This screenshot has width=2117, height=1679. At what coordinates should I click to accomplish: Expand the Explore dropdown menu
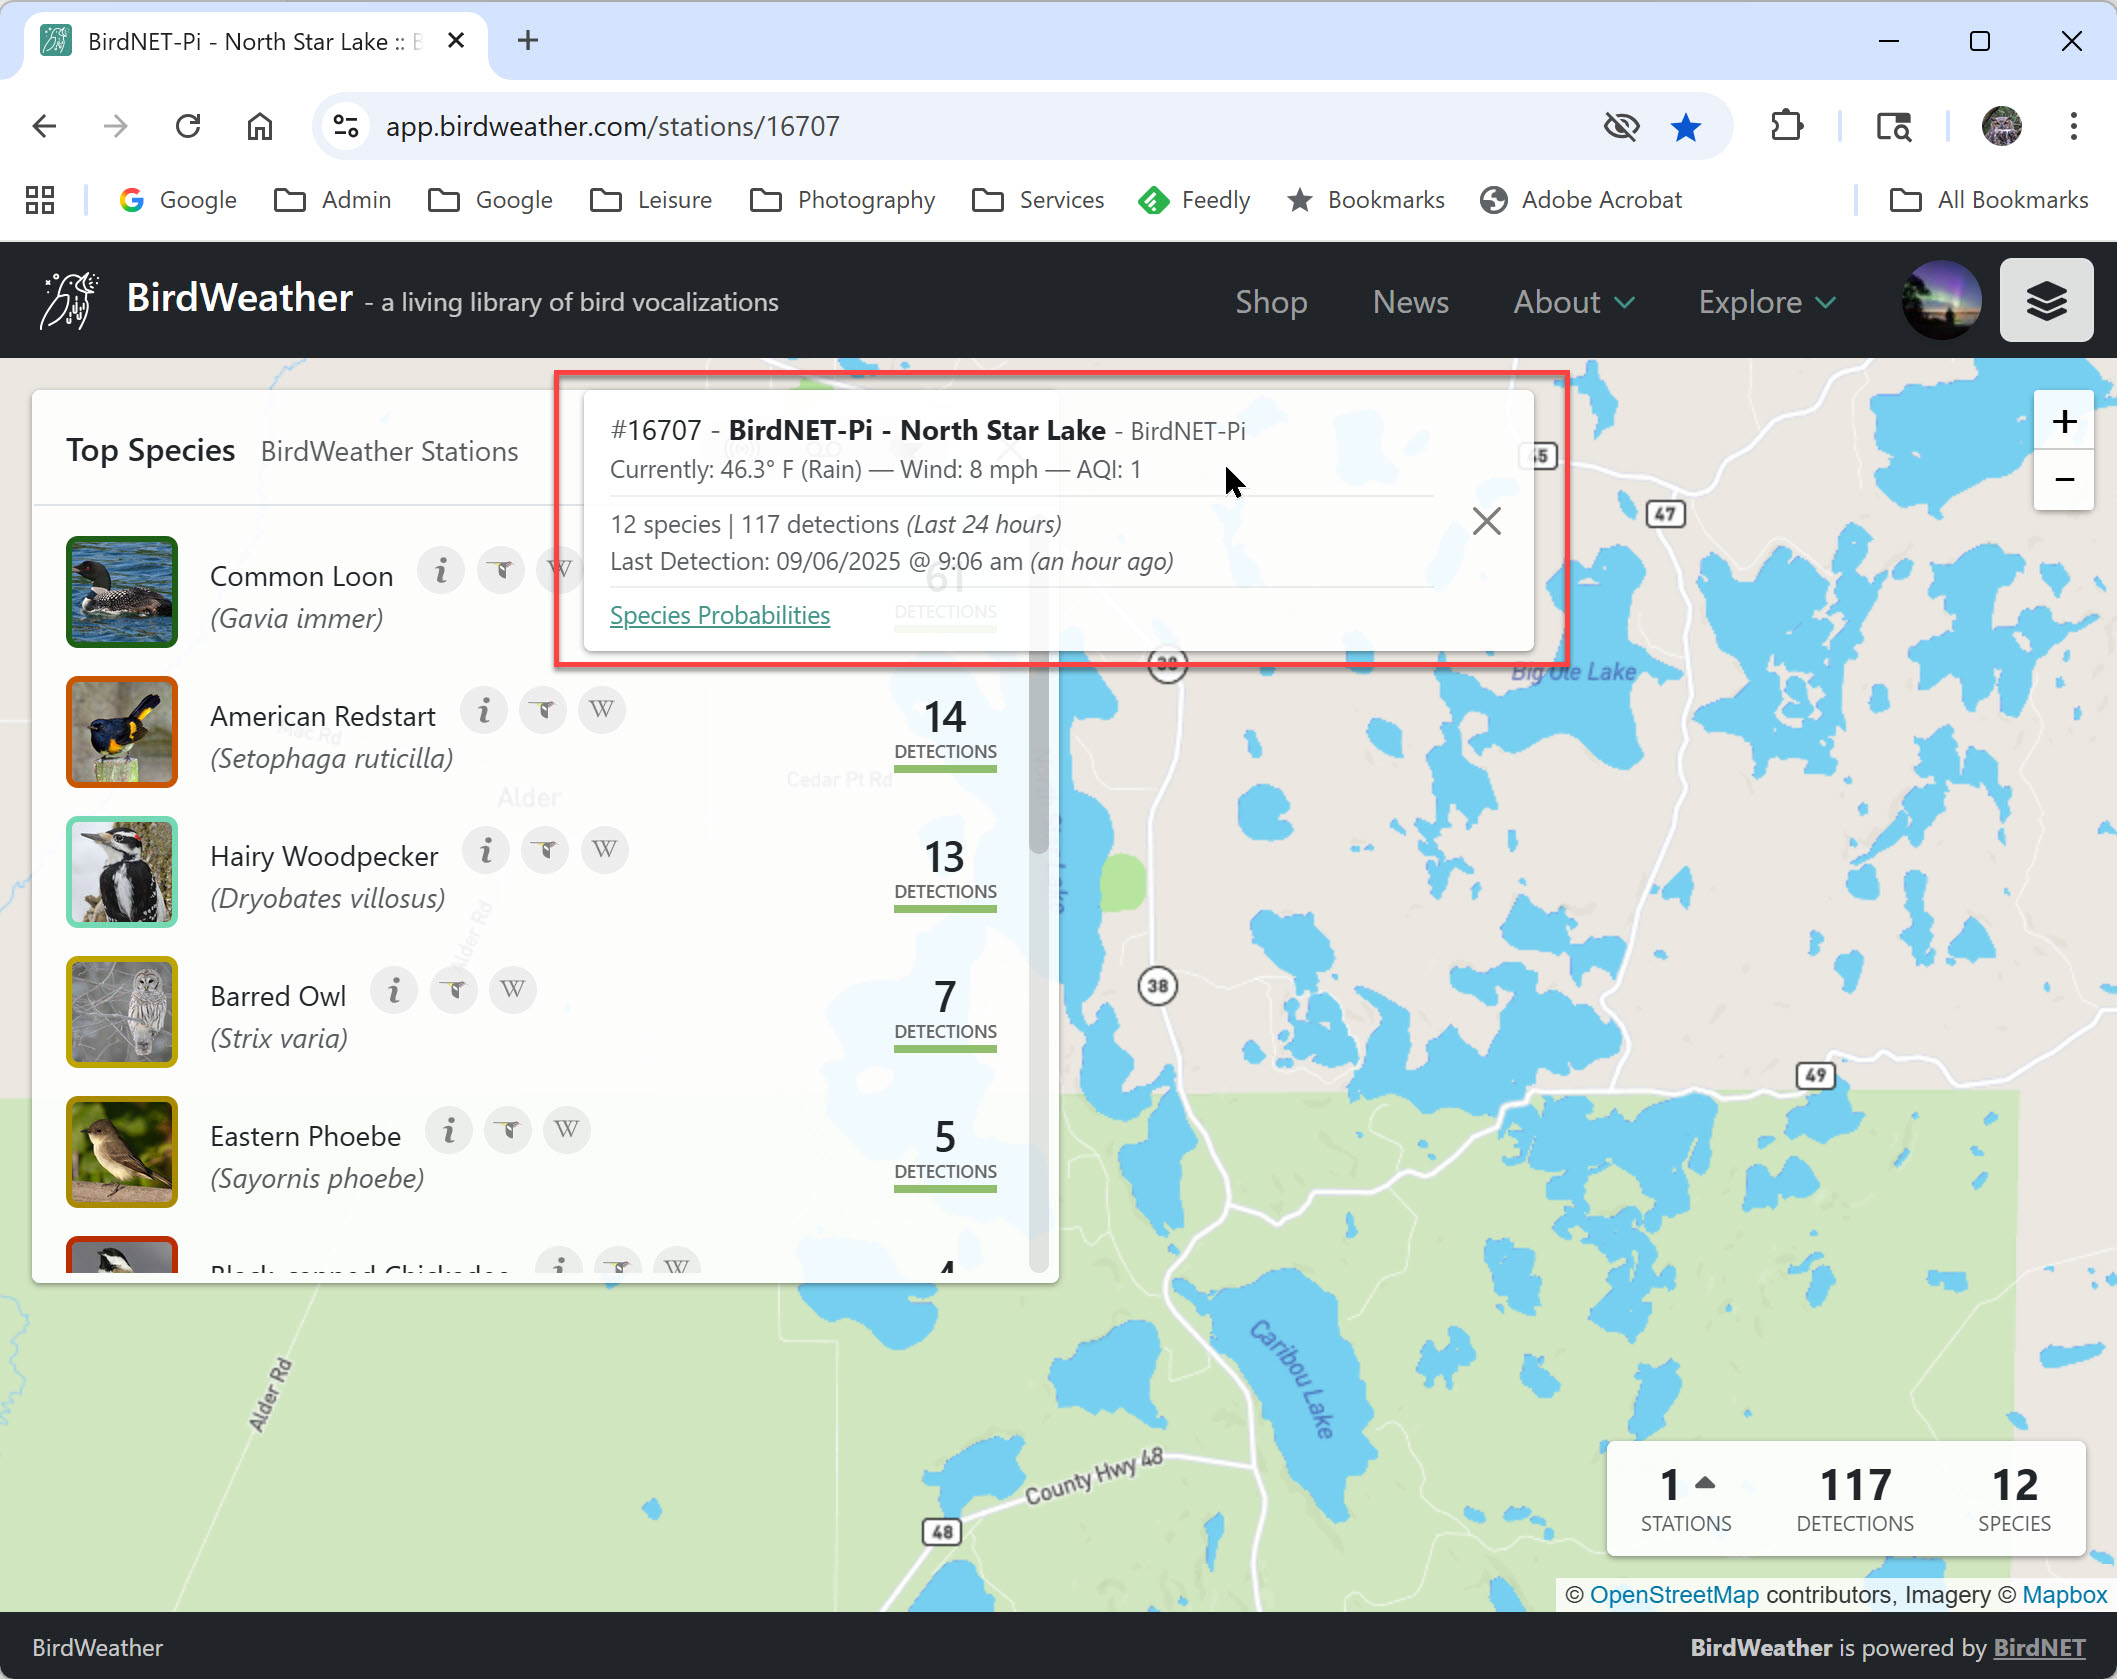tap(1766, 302)
